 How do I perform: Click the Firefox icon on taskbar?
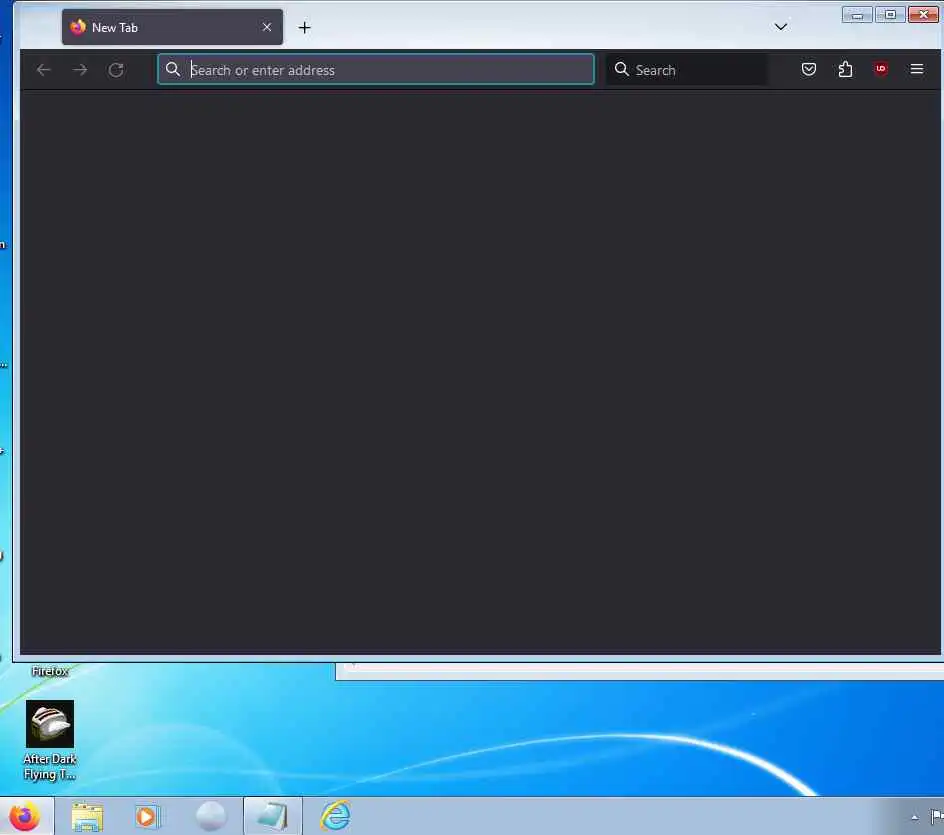25,816
